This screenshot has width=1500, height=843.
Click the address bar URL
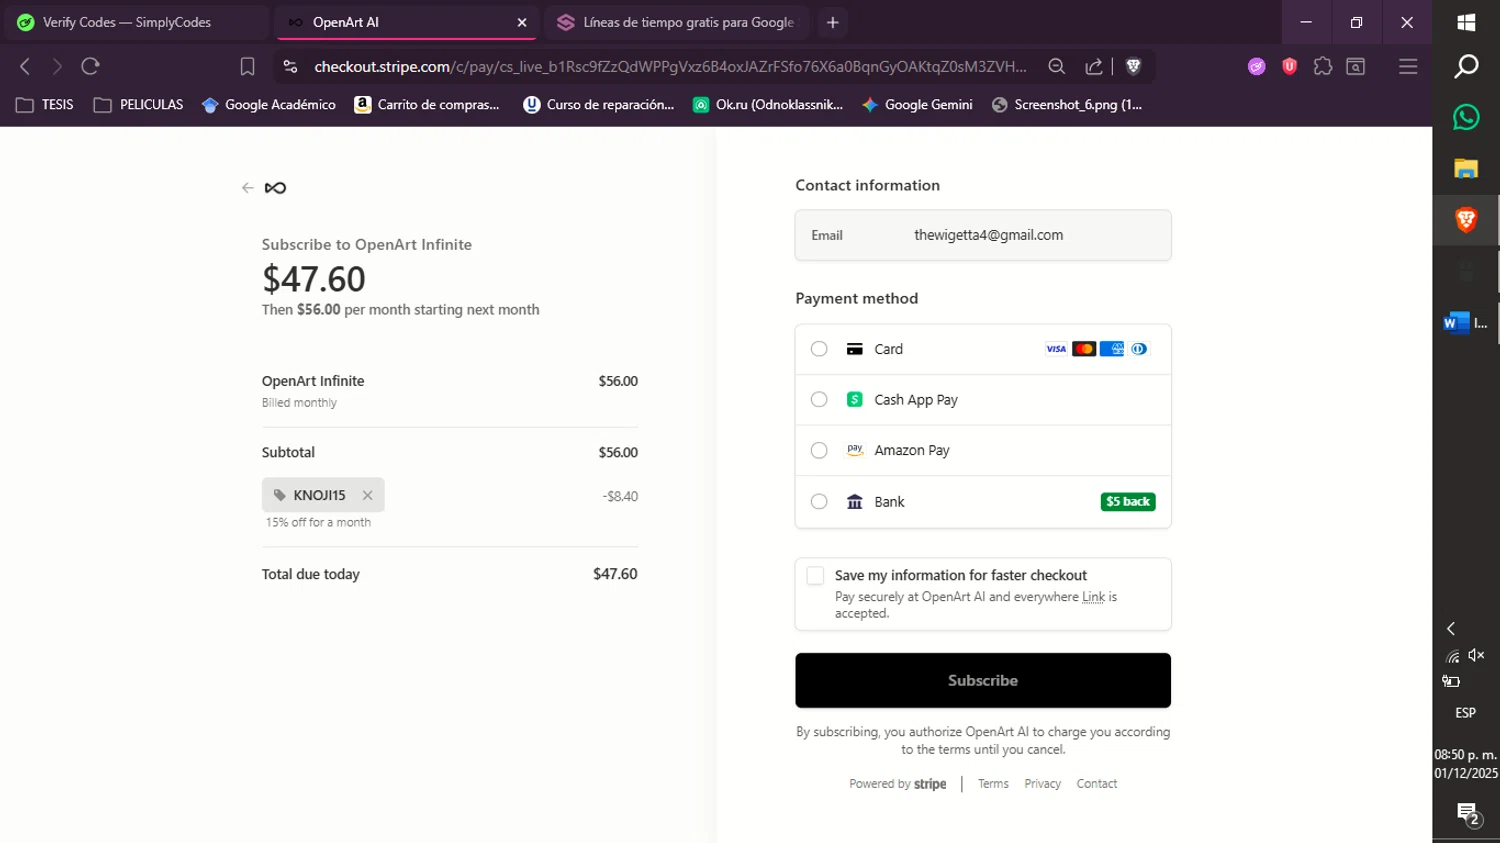[670, 66]
